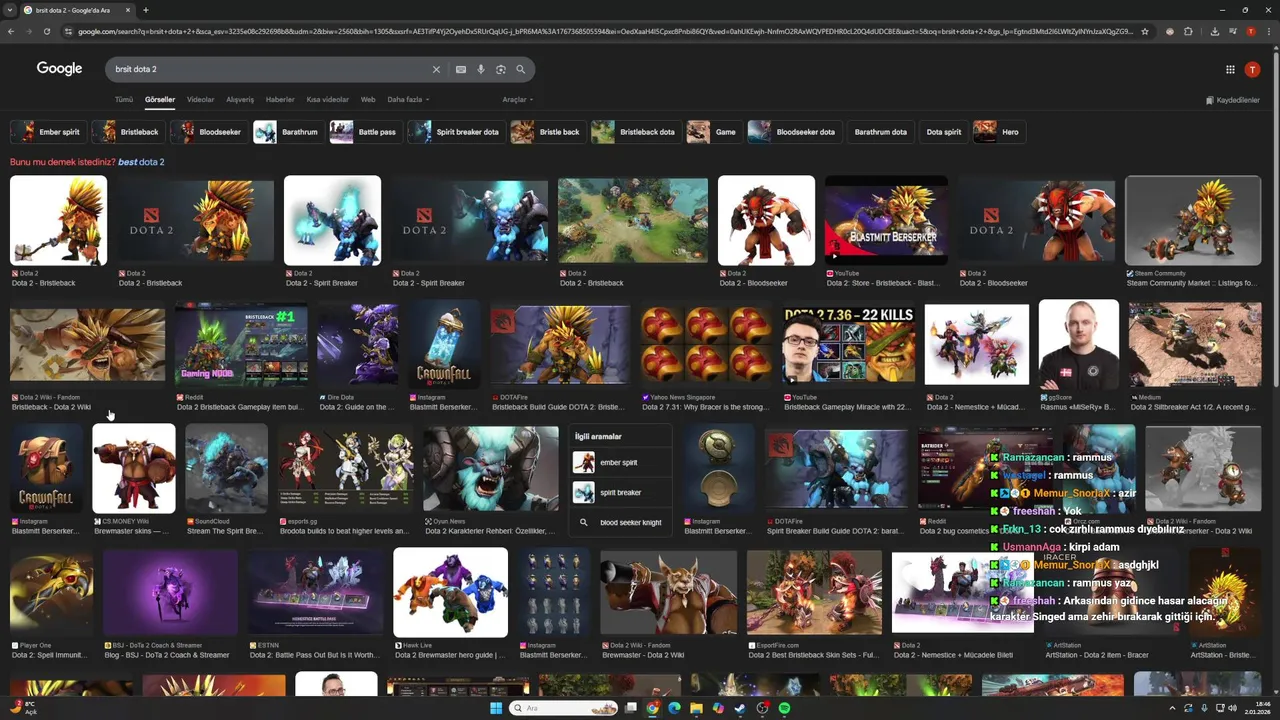Expand Daha fazla search menu
Viewport: 1280px width, 720px height.
coord(408,100)
